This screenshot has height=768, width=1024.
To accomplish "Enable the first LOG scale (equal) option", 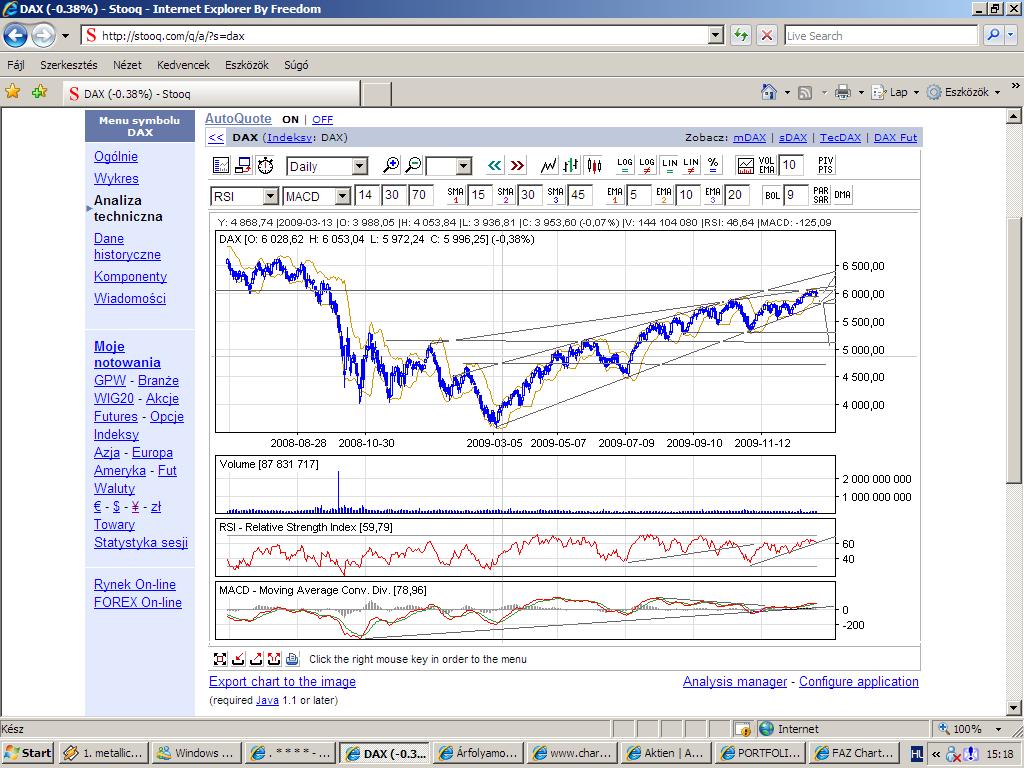I will pos(625,166).
